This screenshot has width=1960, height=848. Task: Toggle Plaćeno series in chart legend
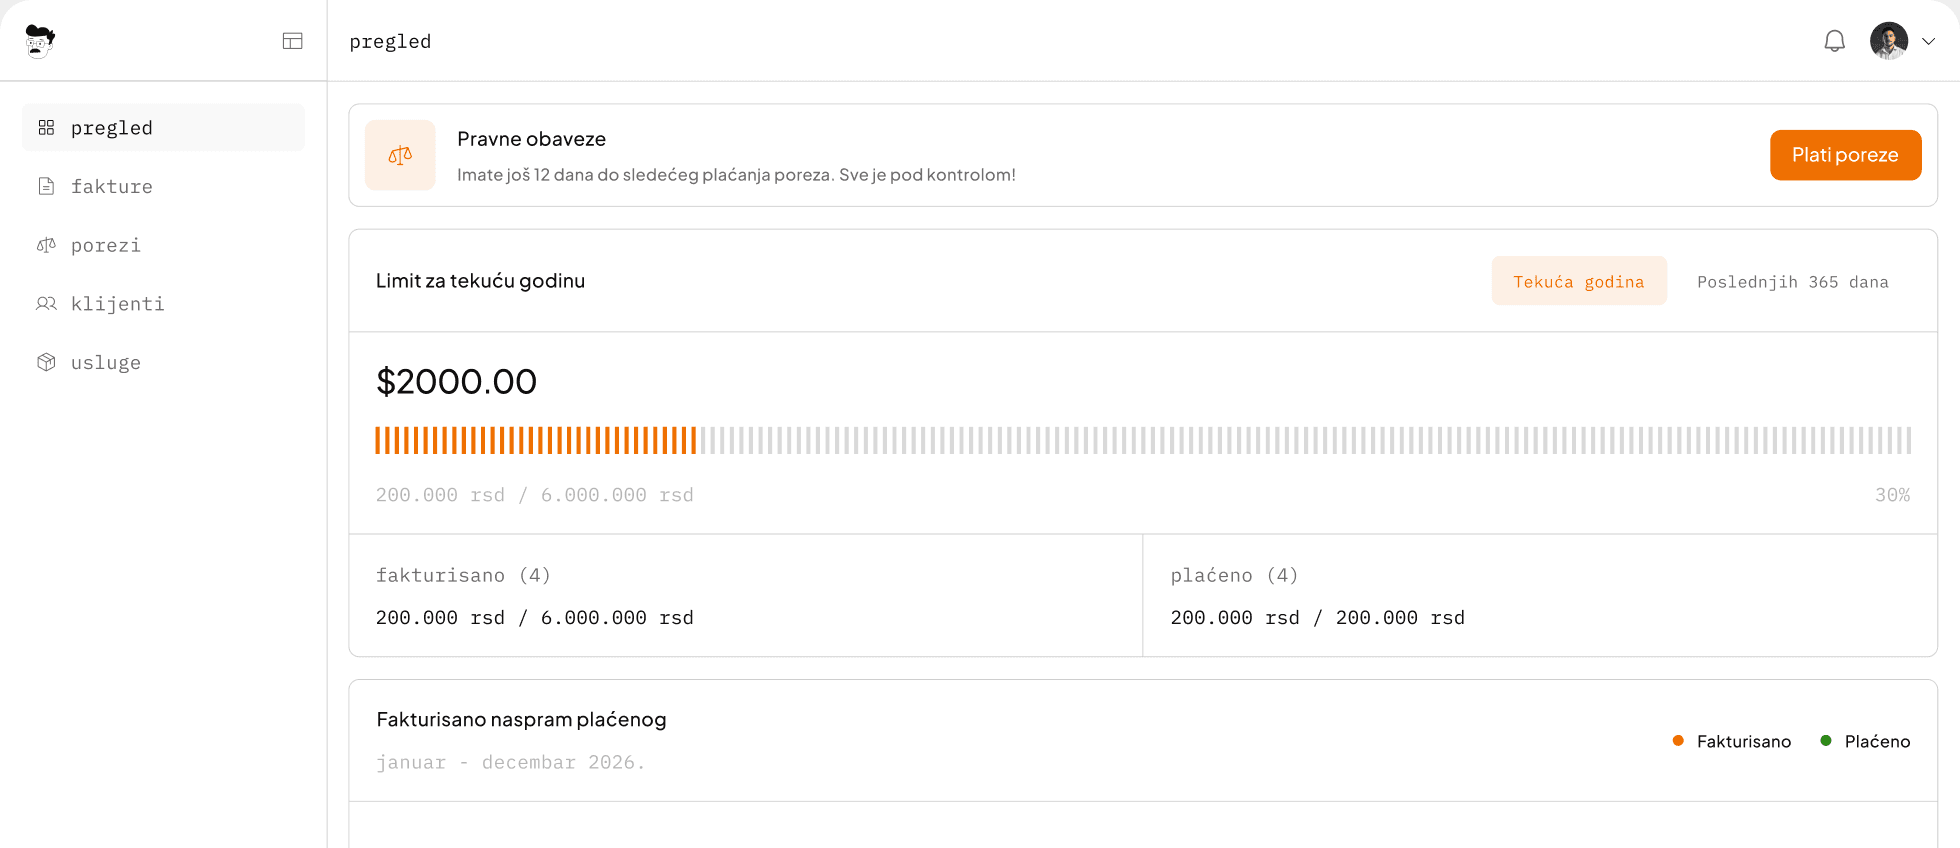pyautogui.click(x=1865, y=741)
